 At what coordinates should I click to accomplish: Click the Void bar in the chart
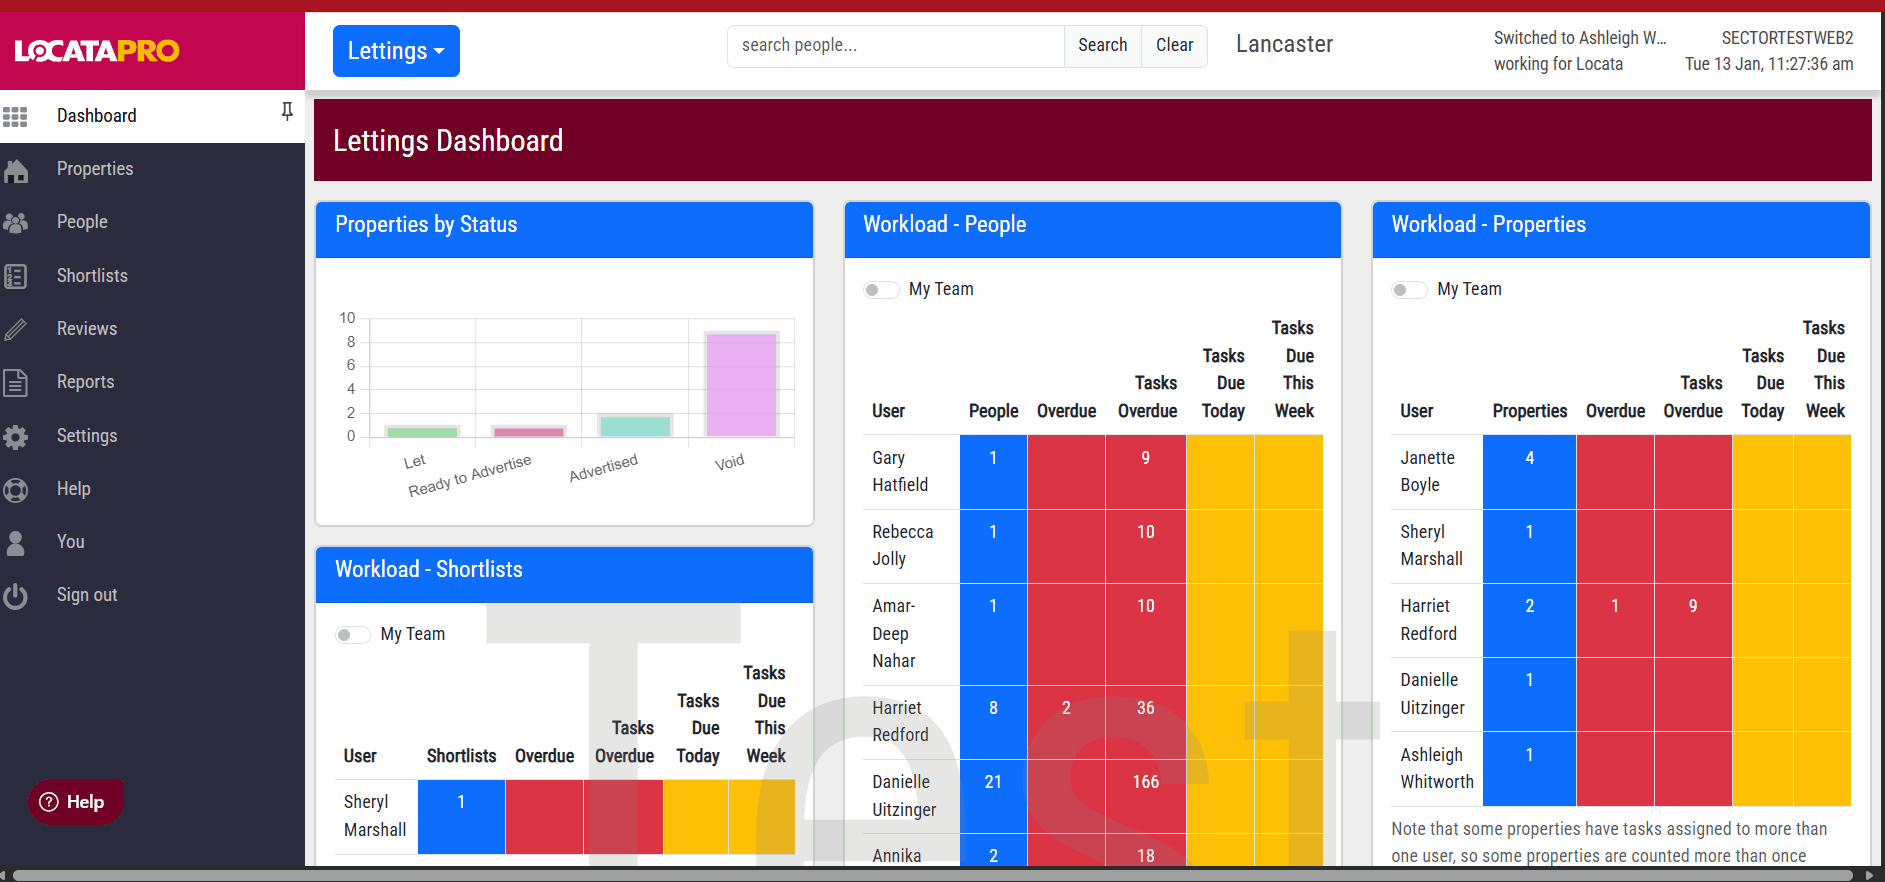tap(741, 385)
